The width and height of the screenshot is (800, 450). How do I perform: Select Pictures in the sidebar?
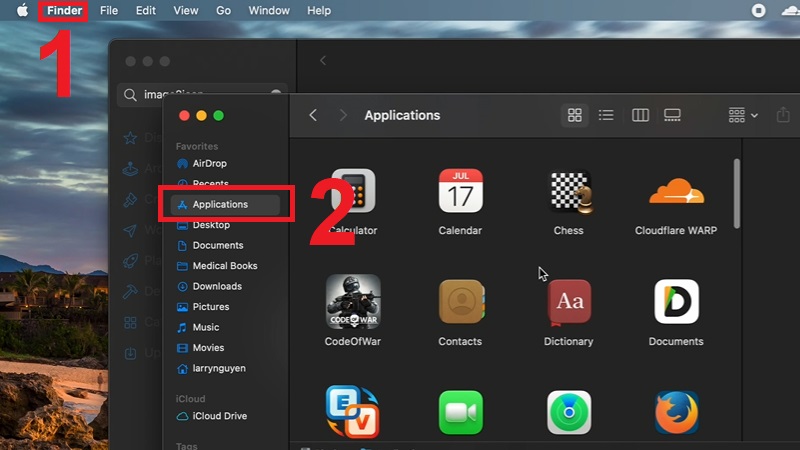203,307
